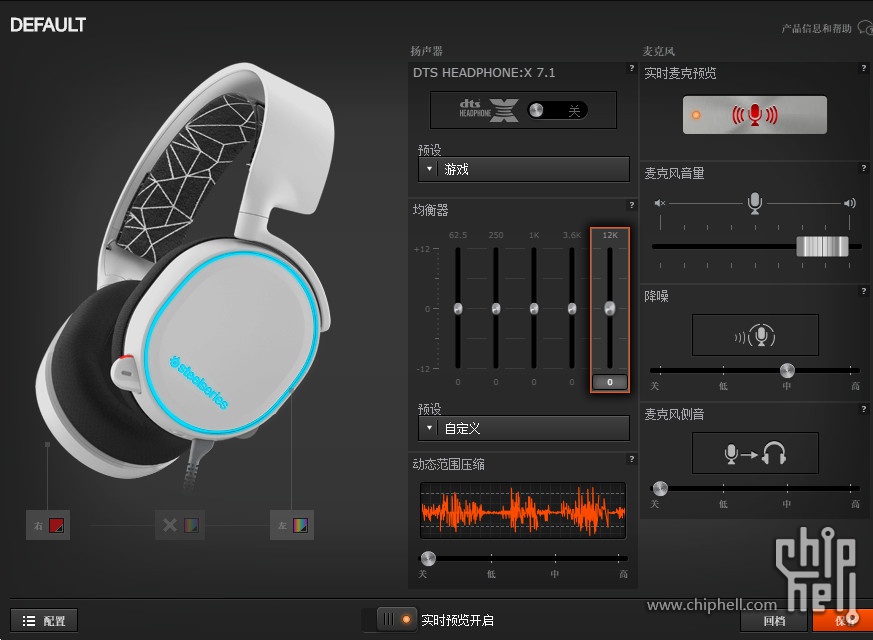Click the DTS Headphone X logo
This screenshot has width=873, height=640.
(488, 110)
